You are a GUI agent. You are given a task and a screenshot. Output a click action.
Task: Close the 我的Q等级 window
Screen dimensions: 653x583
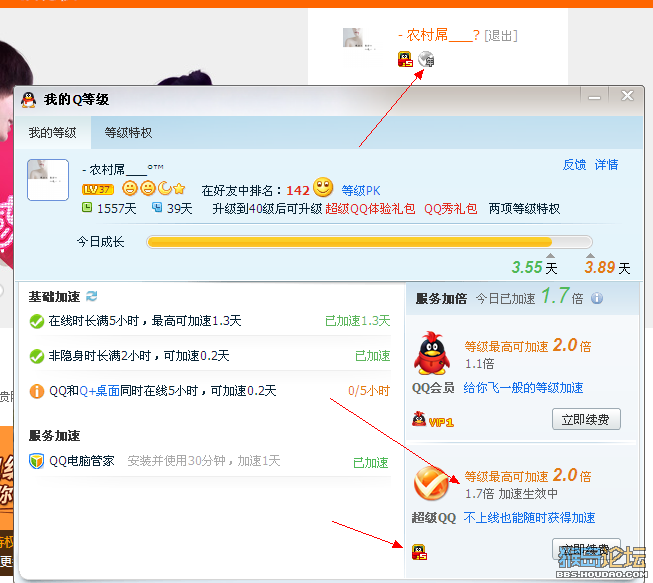[x=627, y=96]
